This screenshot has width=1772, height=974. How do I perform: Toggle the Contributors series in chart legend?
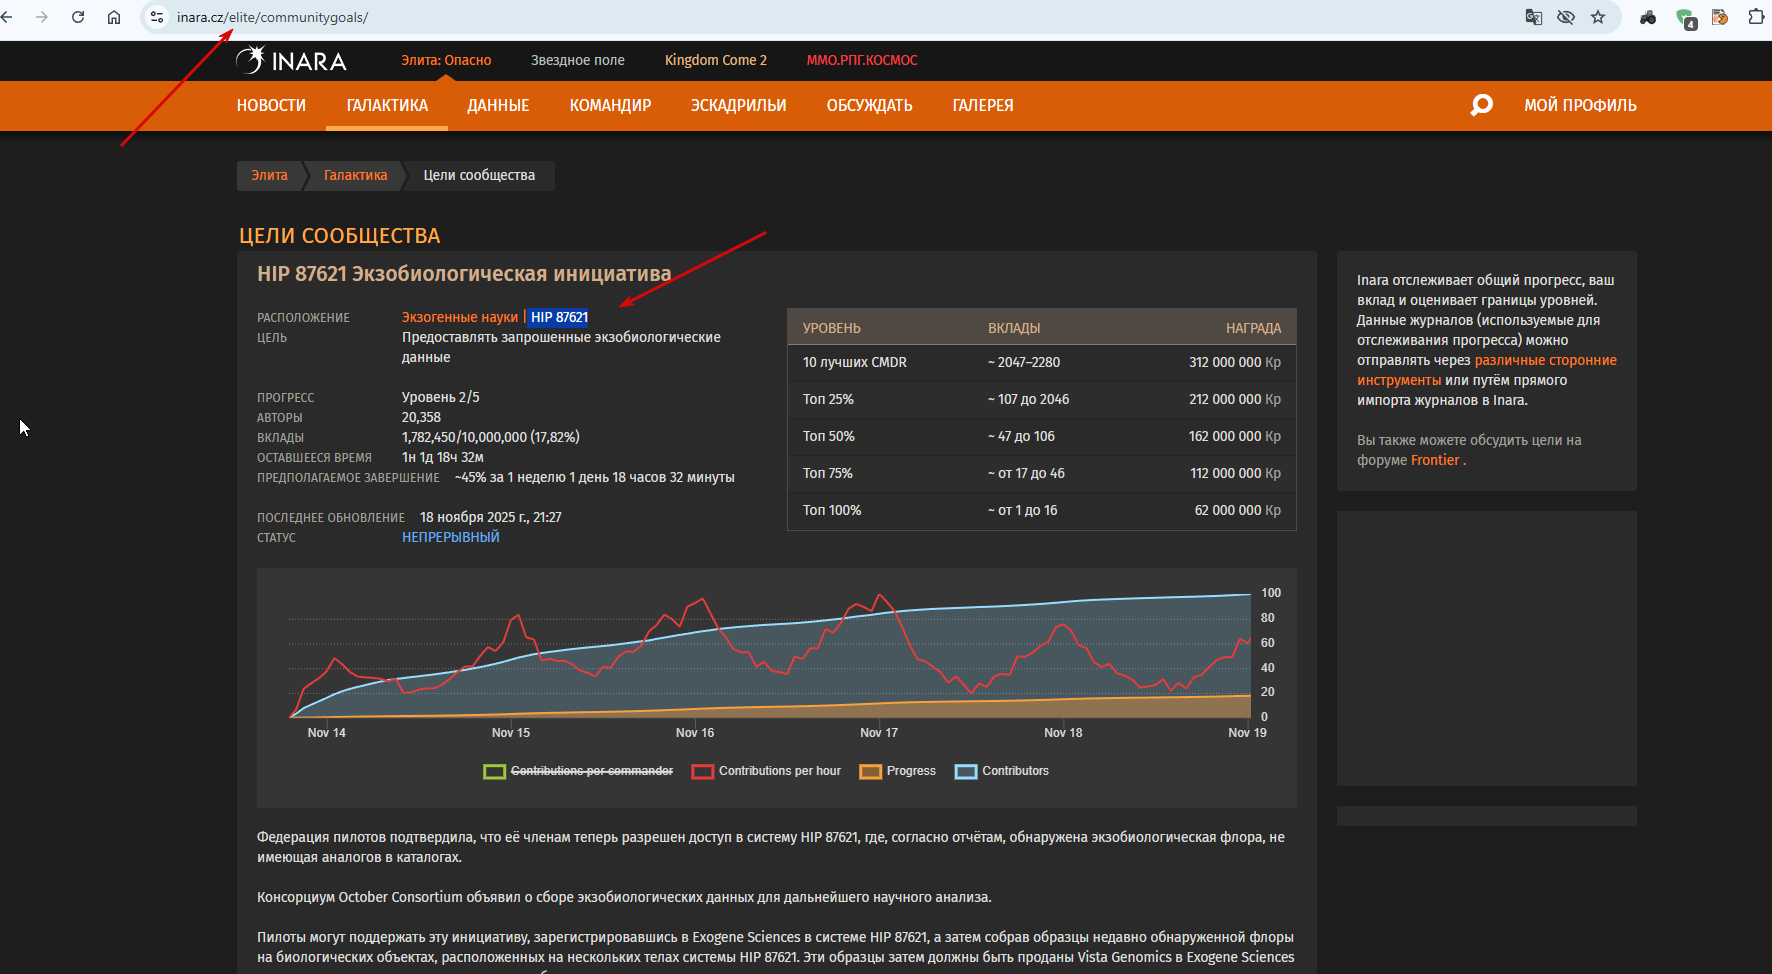click(x=1014, y=771)
